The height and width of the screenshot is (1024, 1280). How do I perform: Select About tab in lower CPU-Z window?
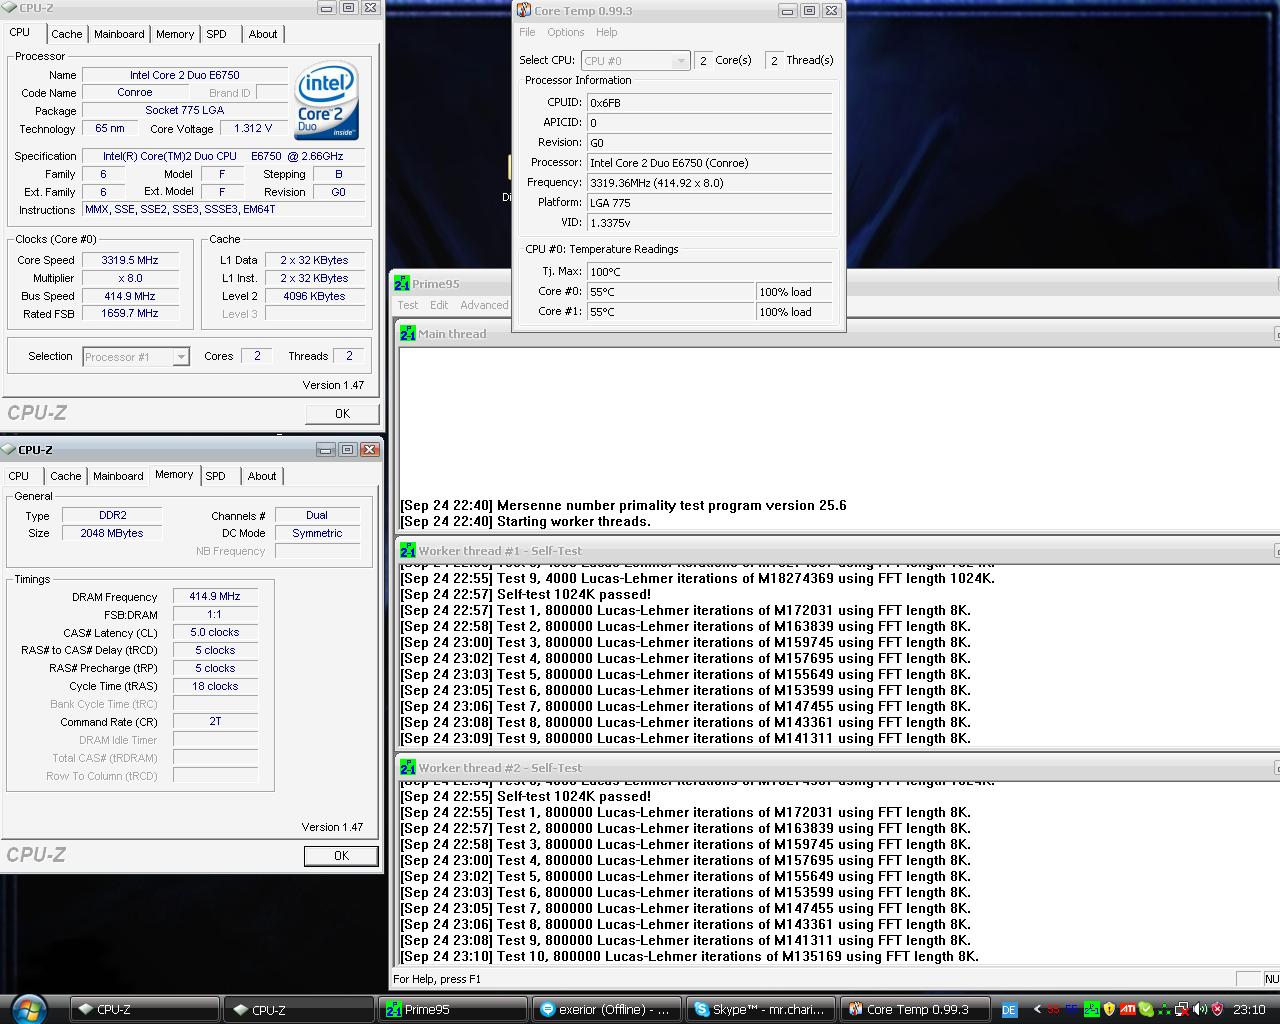point(262,476)
